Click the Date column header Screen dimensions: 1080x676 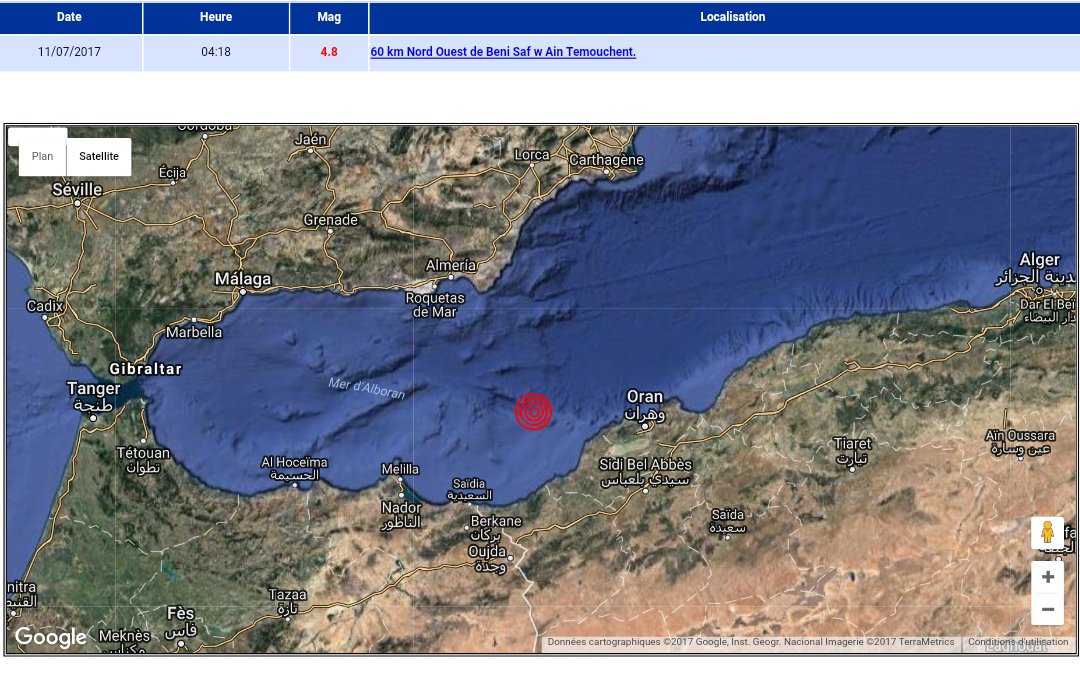click(70, 17)
